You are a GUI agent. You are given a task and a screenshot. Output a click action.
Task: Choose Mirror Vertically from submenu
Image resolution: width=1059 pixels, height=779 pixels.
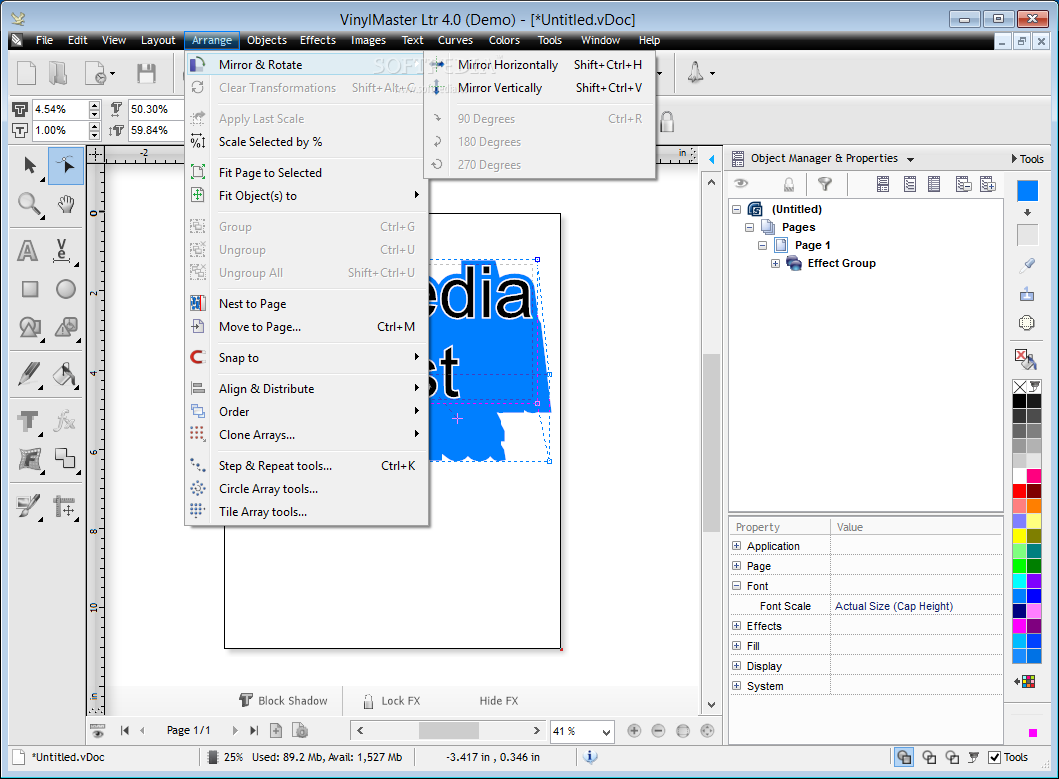tap(538, 88)
